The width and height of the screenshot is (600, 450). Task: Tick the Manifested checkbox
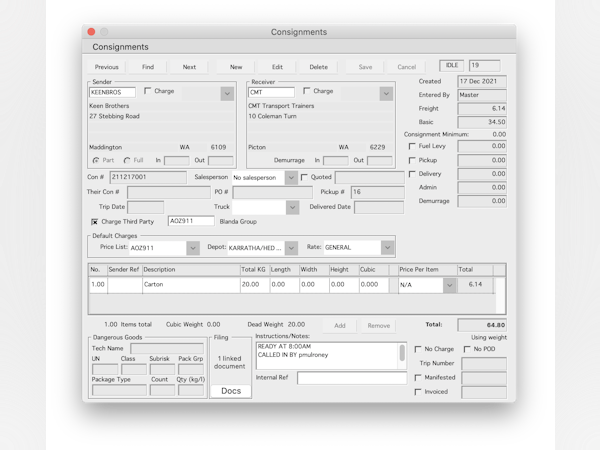pyautogui.click(x=418, y=378)
